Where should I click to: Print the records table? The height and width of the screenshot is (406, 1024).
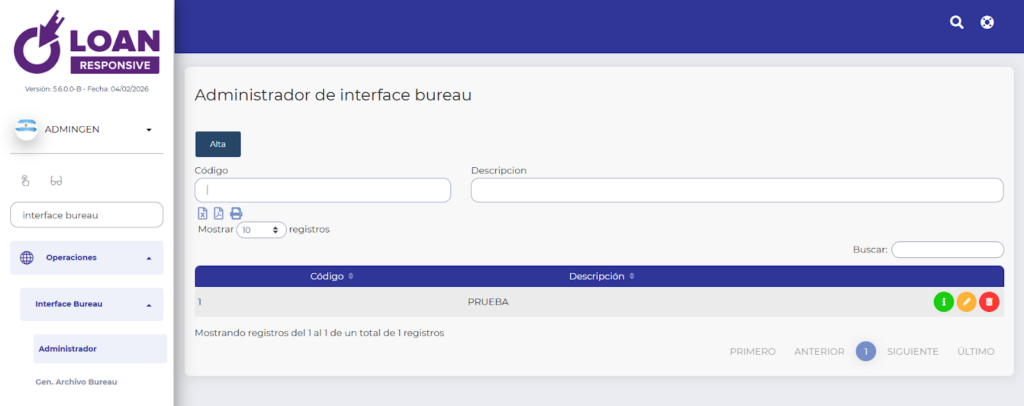pos(236,213)
